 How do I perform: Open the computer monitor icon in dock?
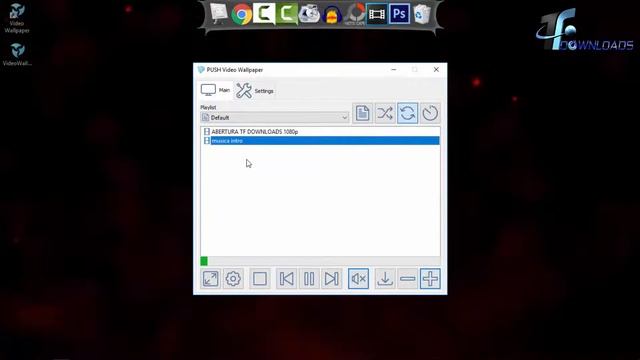point(219,14)
